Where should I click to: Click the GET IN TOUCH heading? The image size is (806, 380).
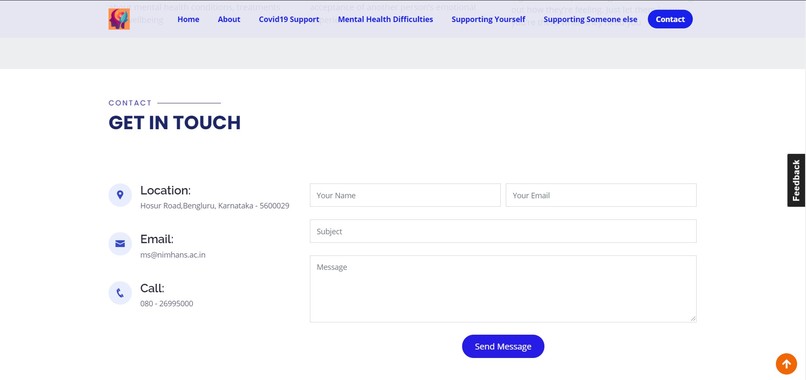175,123
